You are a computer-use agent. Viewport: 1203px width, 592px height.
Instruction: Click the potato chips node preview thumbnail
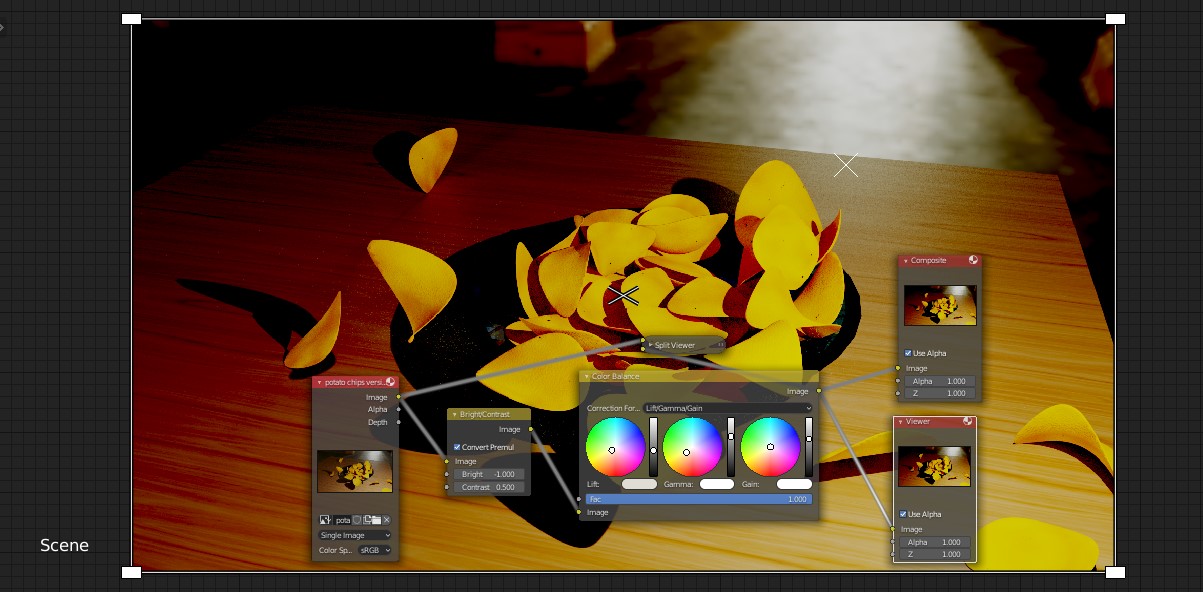[x=355, y=471]
